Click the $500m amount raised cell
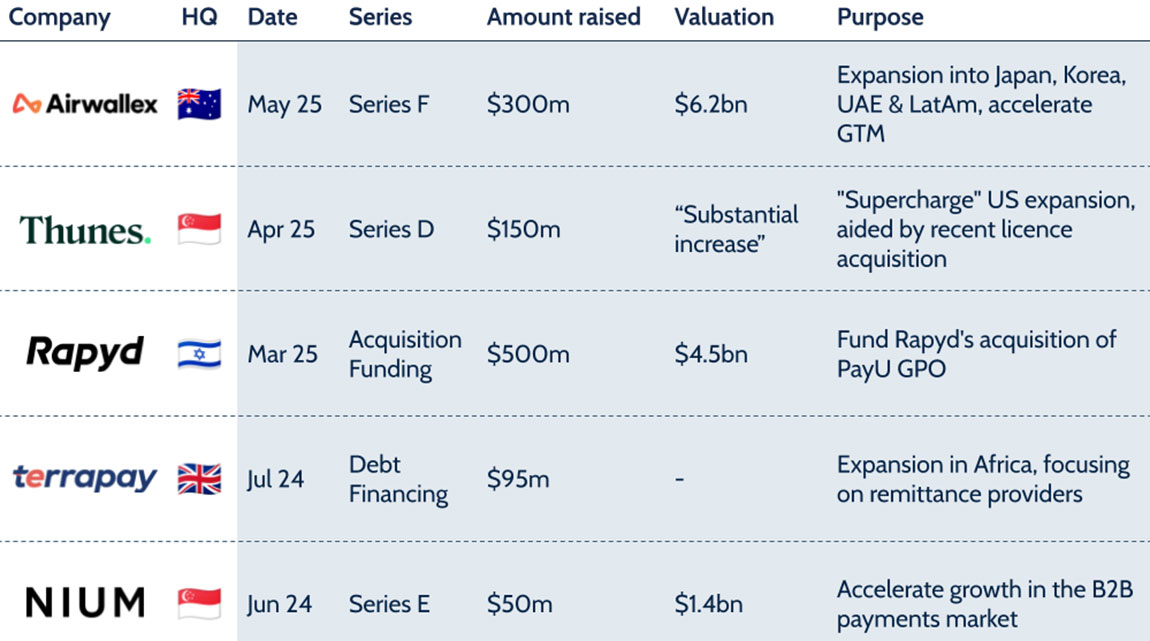 pos(528,354)
